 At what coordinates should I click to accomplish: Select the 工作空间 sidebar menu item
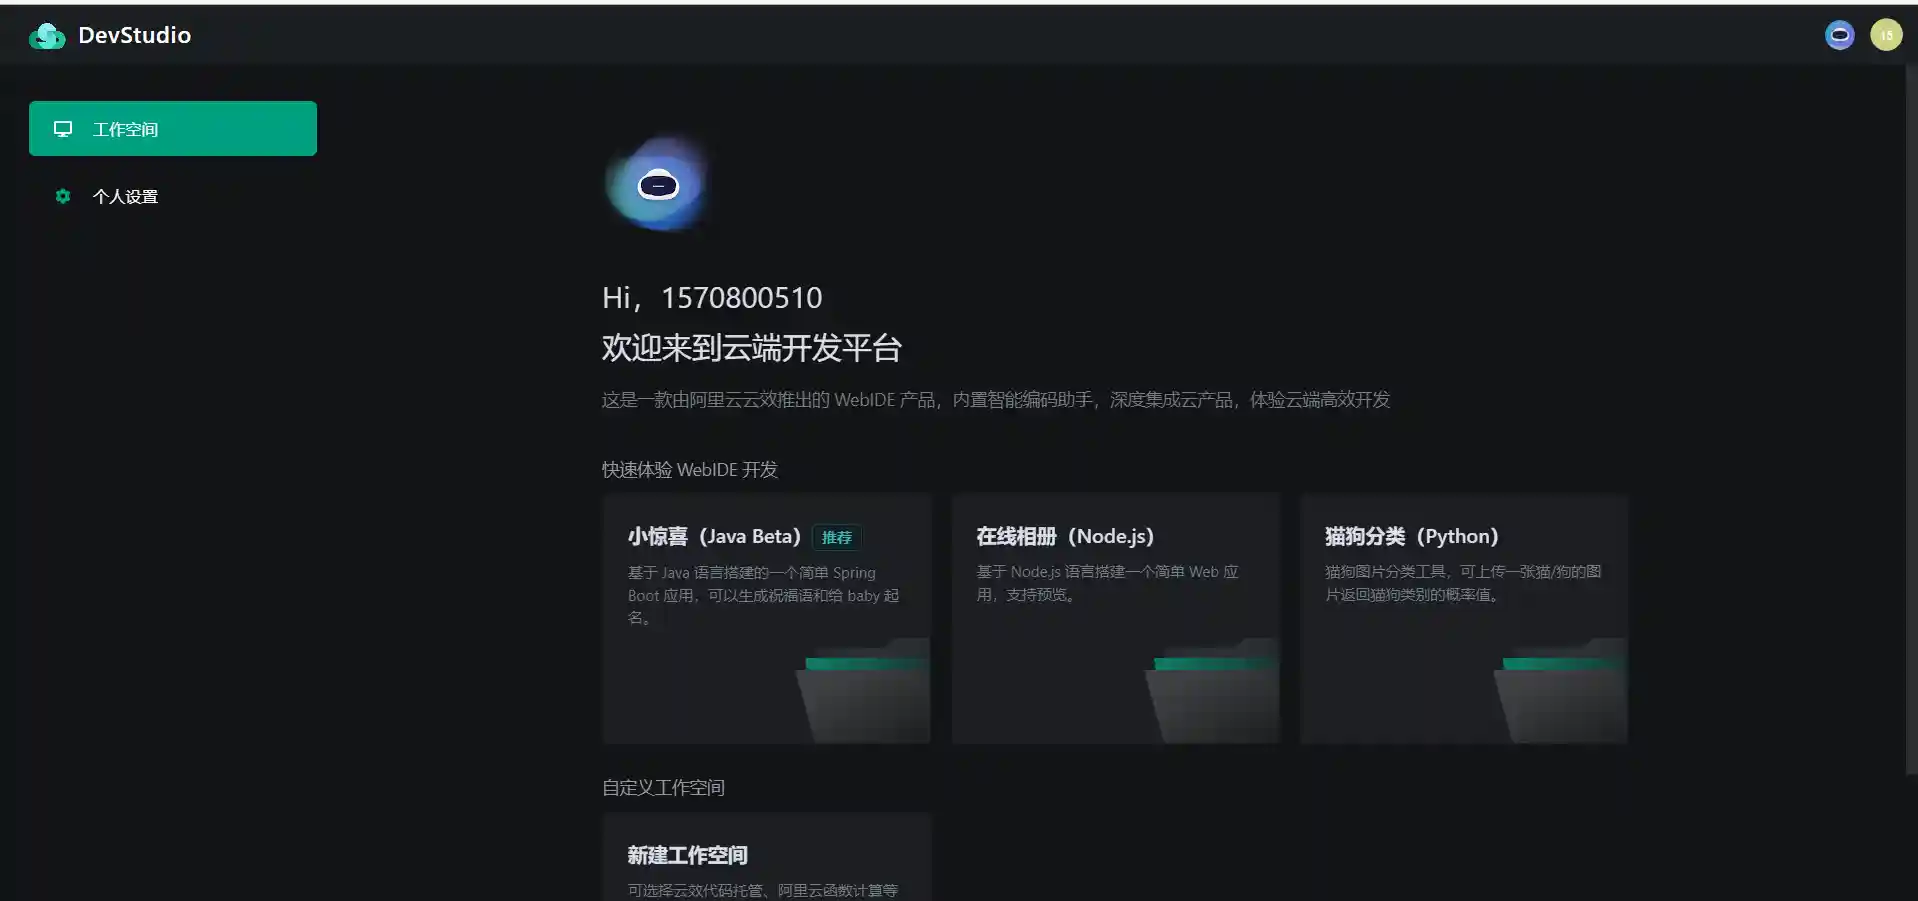pos(173,129)
